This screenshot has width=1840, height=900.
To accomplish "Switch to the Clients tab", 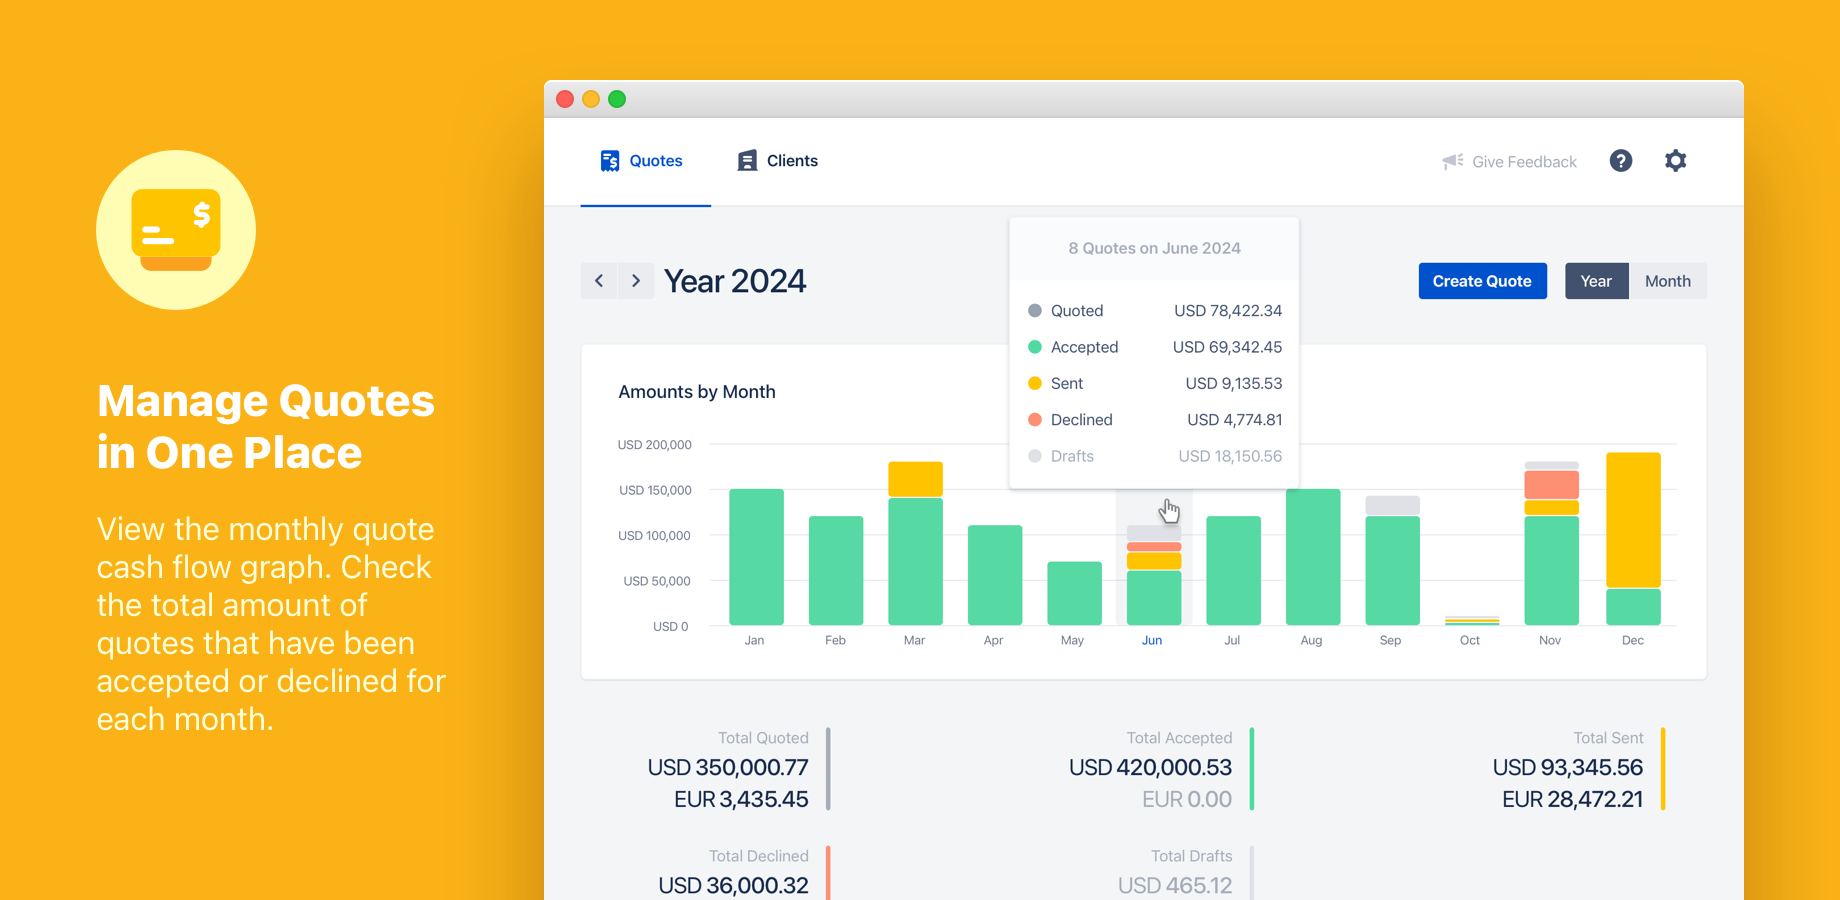I will [x=778, y=161].
